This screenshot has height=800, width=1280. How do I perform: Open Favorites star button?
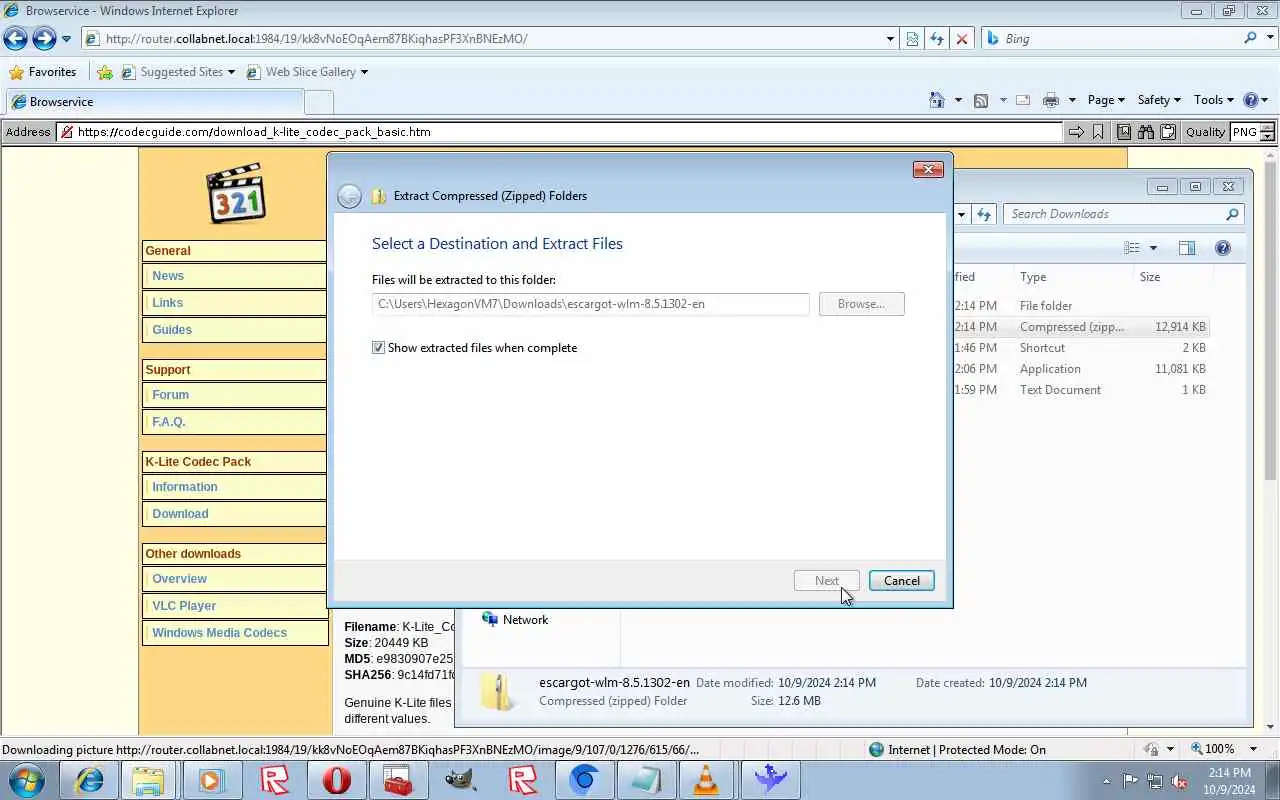click(x=16, y=72)
